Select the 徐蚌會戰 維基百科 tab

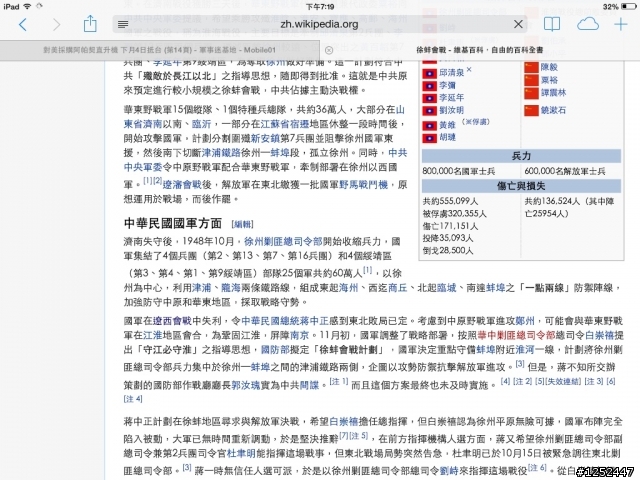pos(480,50)
